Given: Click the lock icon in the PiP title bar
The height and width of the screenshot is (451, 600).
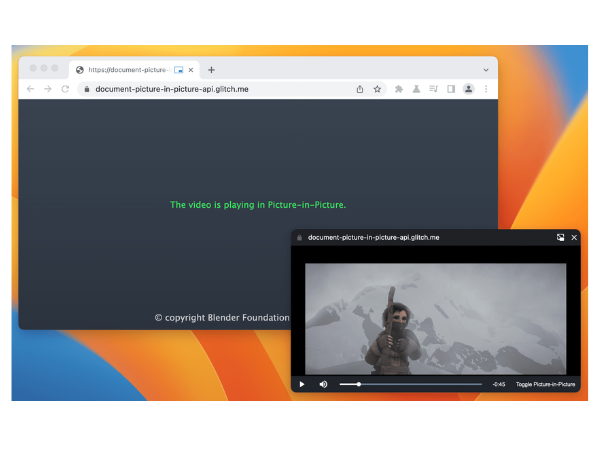Looking at the screenshot, I should point(299,238).
